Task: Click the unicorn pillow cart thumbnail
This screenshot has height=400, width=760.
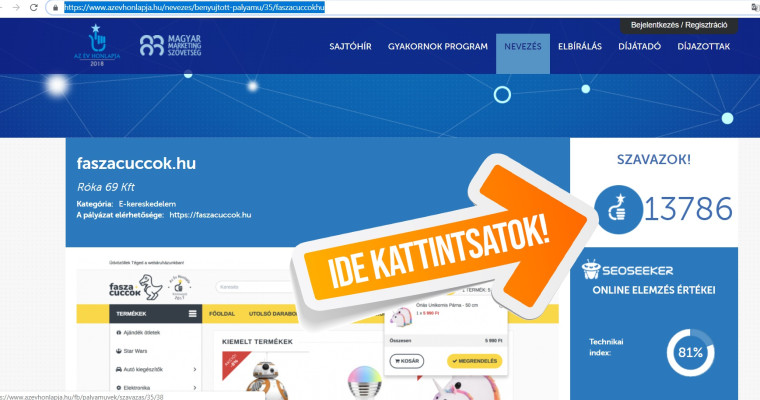Action: point(401,316)
